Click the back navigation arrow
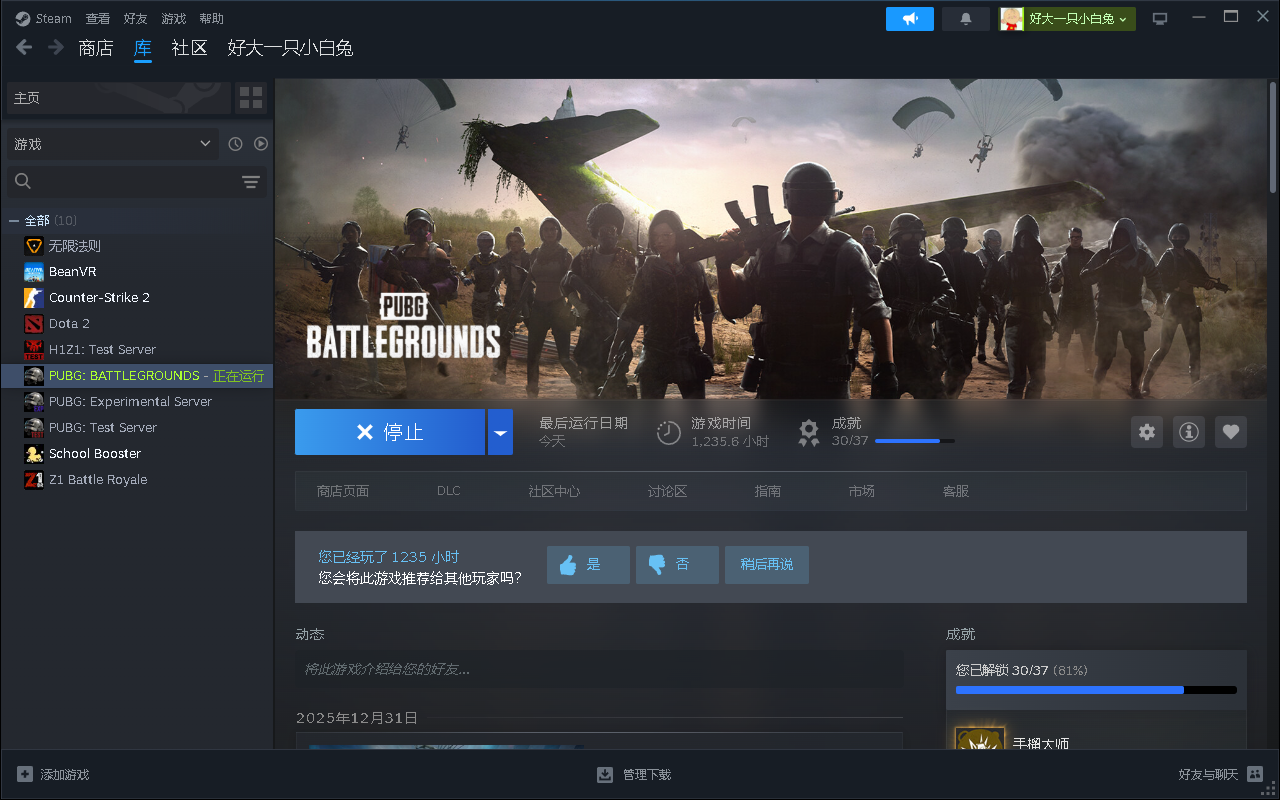Viewport: 1280px width, 800px height. tap(24, 48)
